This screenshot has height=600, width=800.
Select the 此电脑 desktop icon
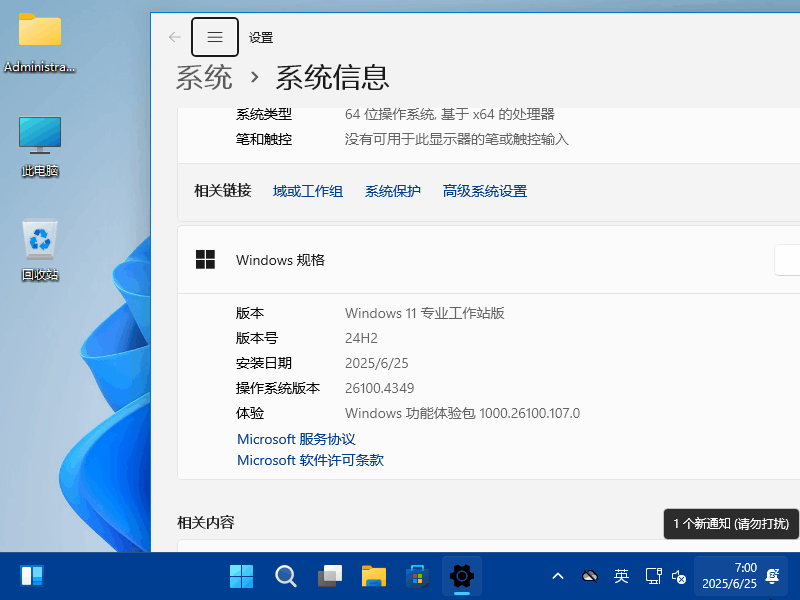click(x=40, y=147)
